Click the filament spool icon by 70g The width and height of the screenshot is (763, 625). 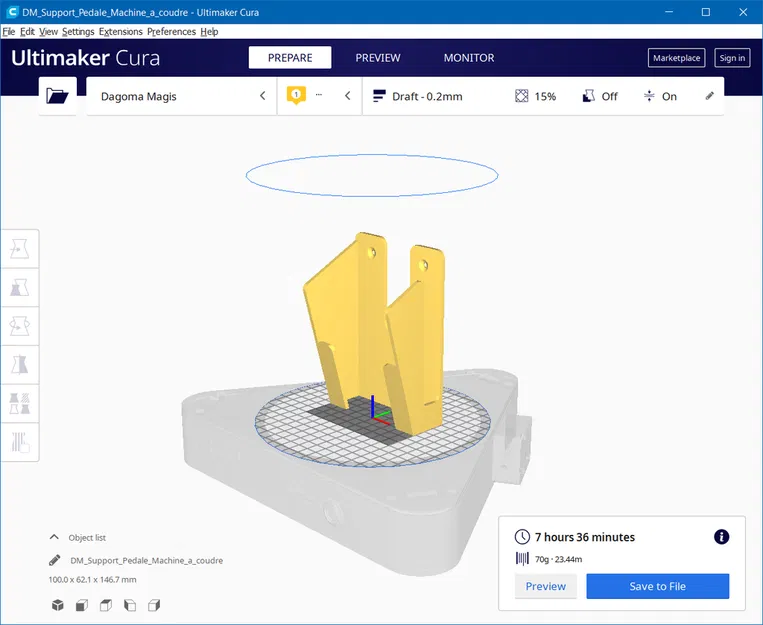(522, 558)
